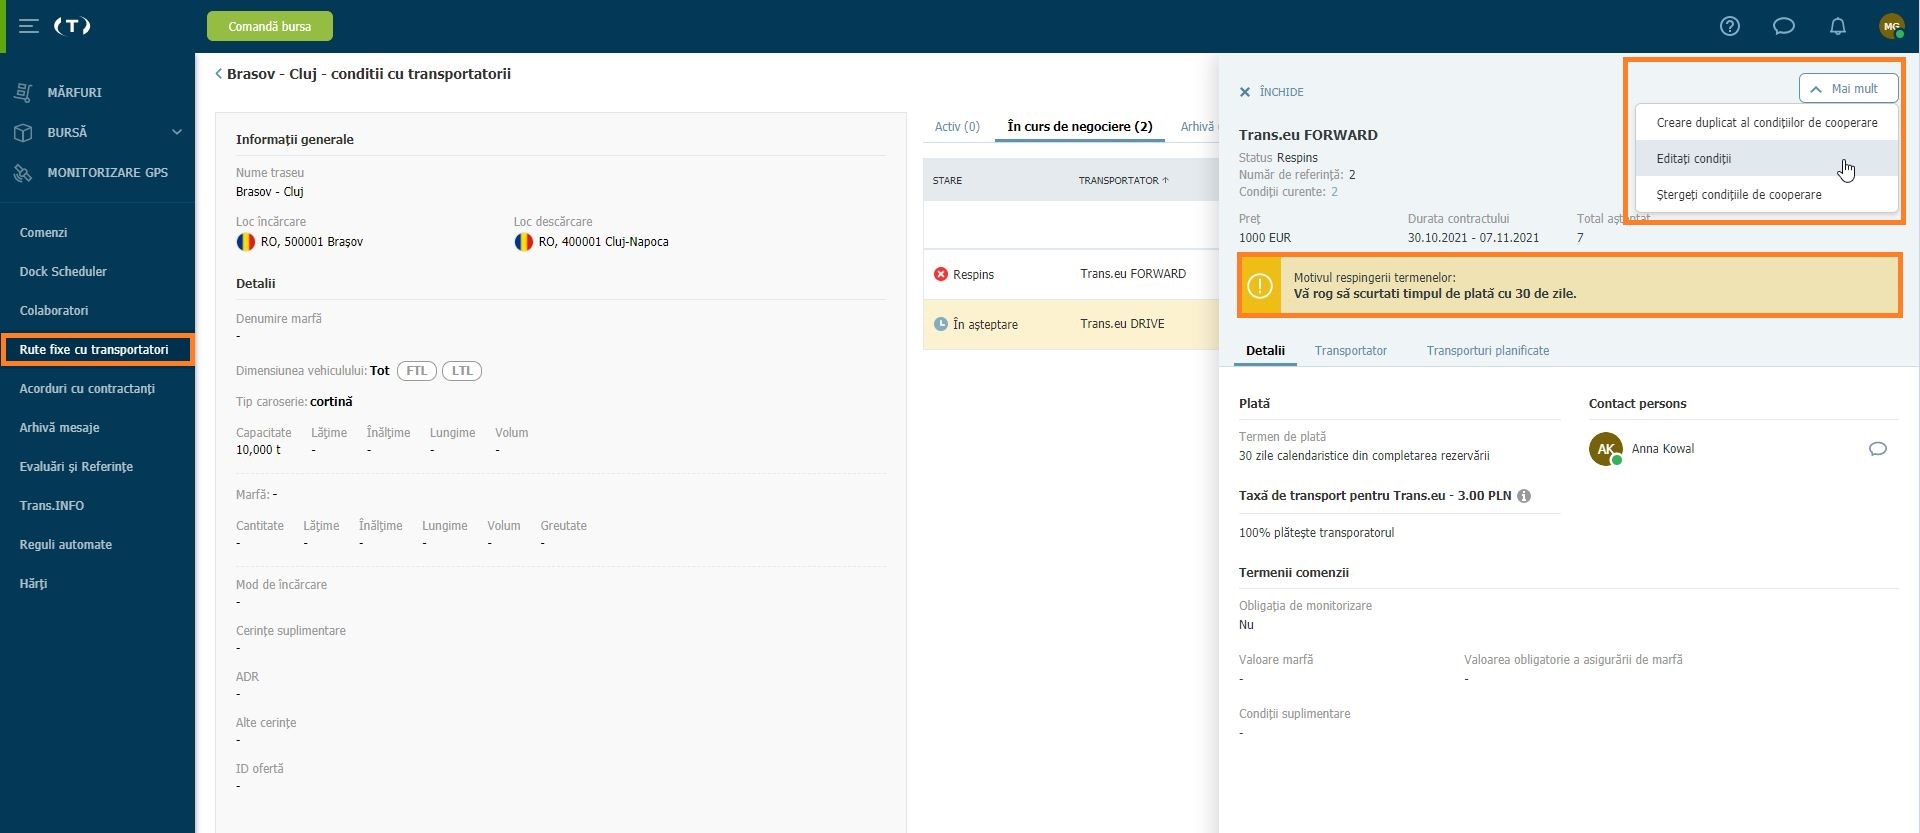Click the back arrow next to Brasov - Cluj
1920x833 pixels.
pyautogui.click(x=219, y=74)
